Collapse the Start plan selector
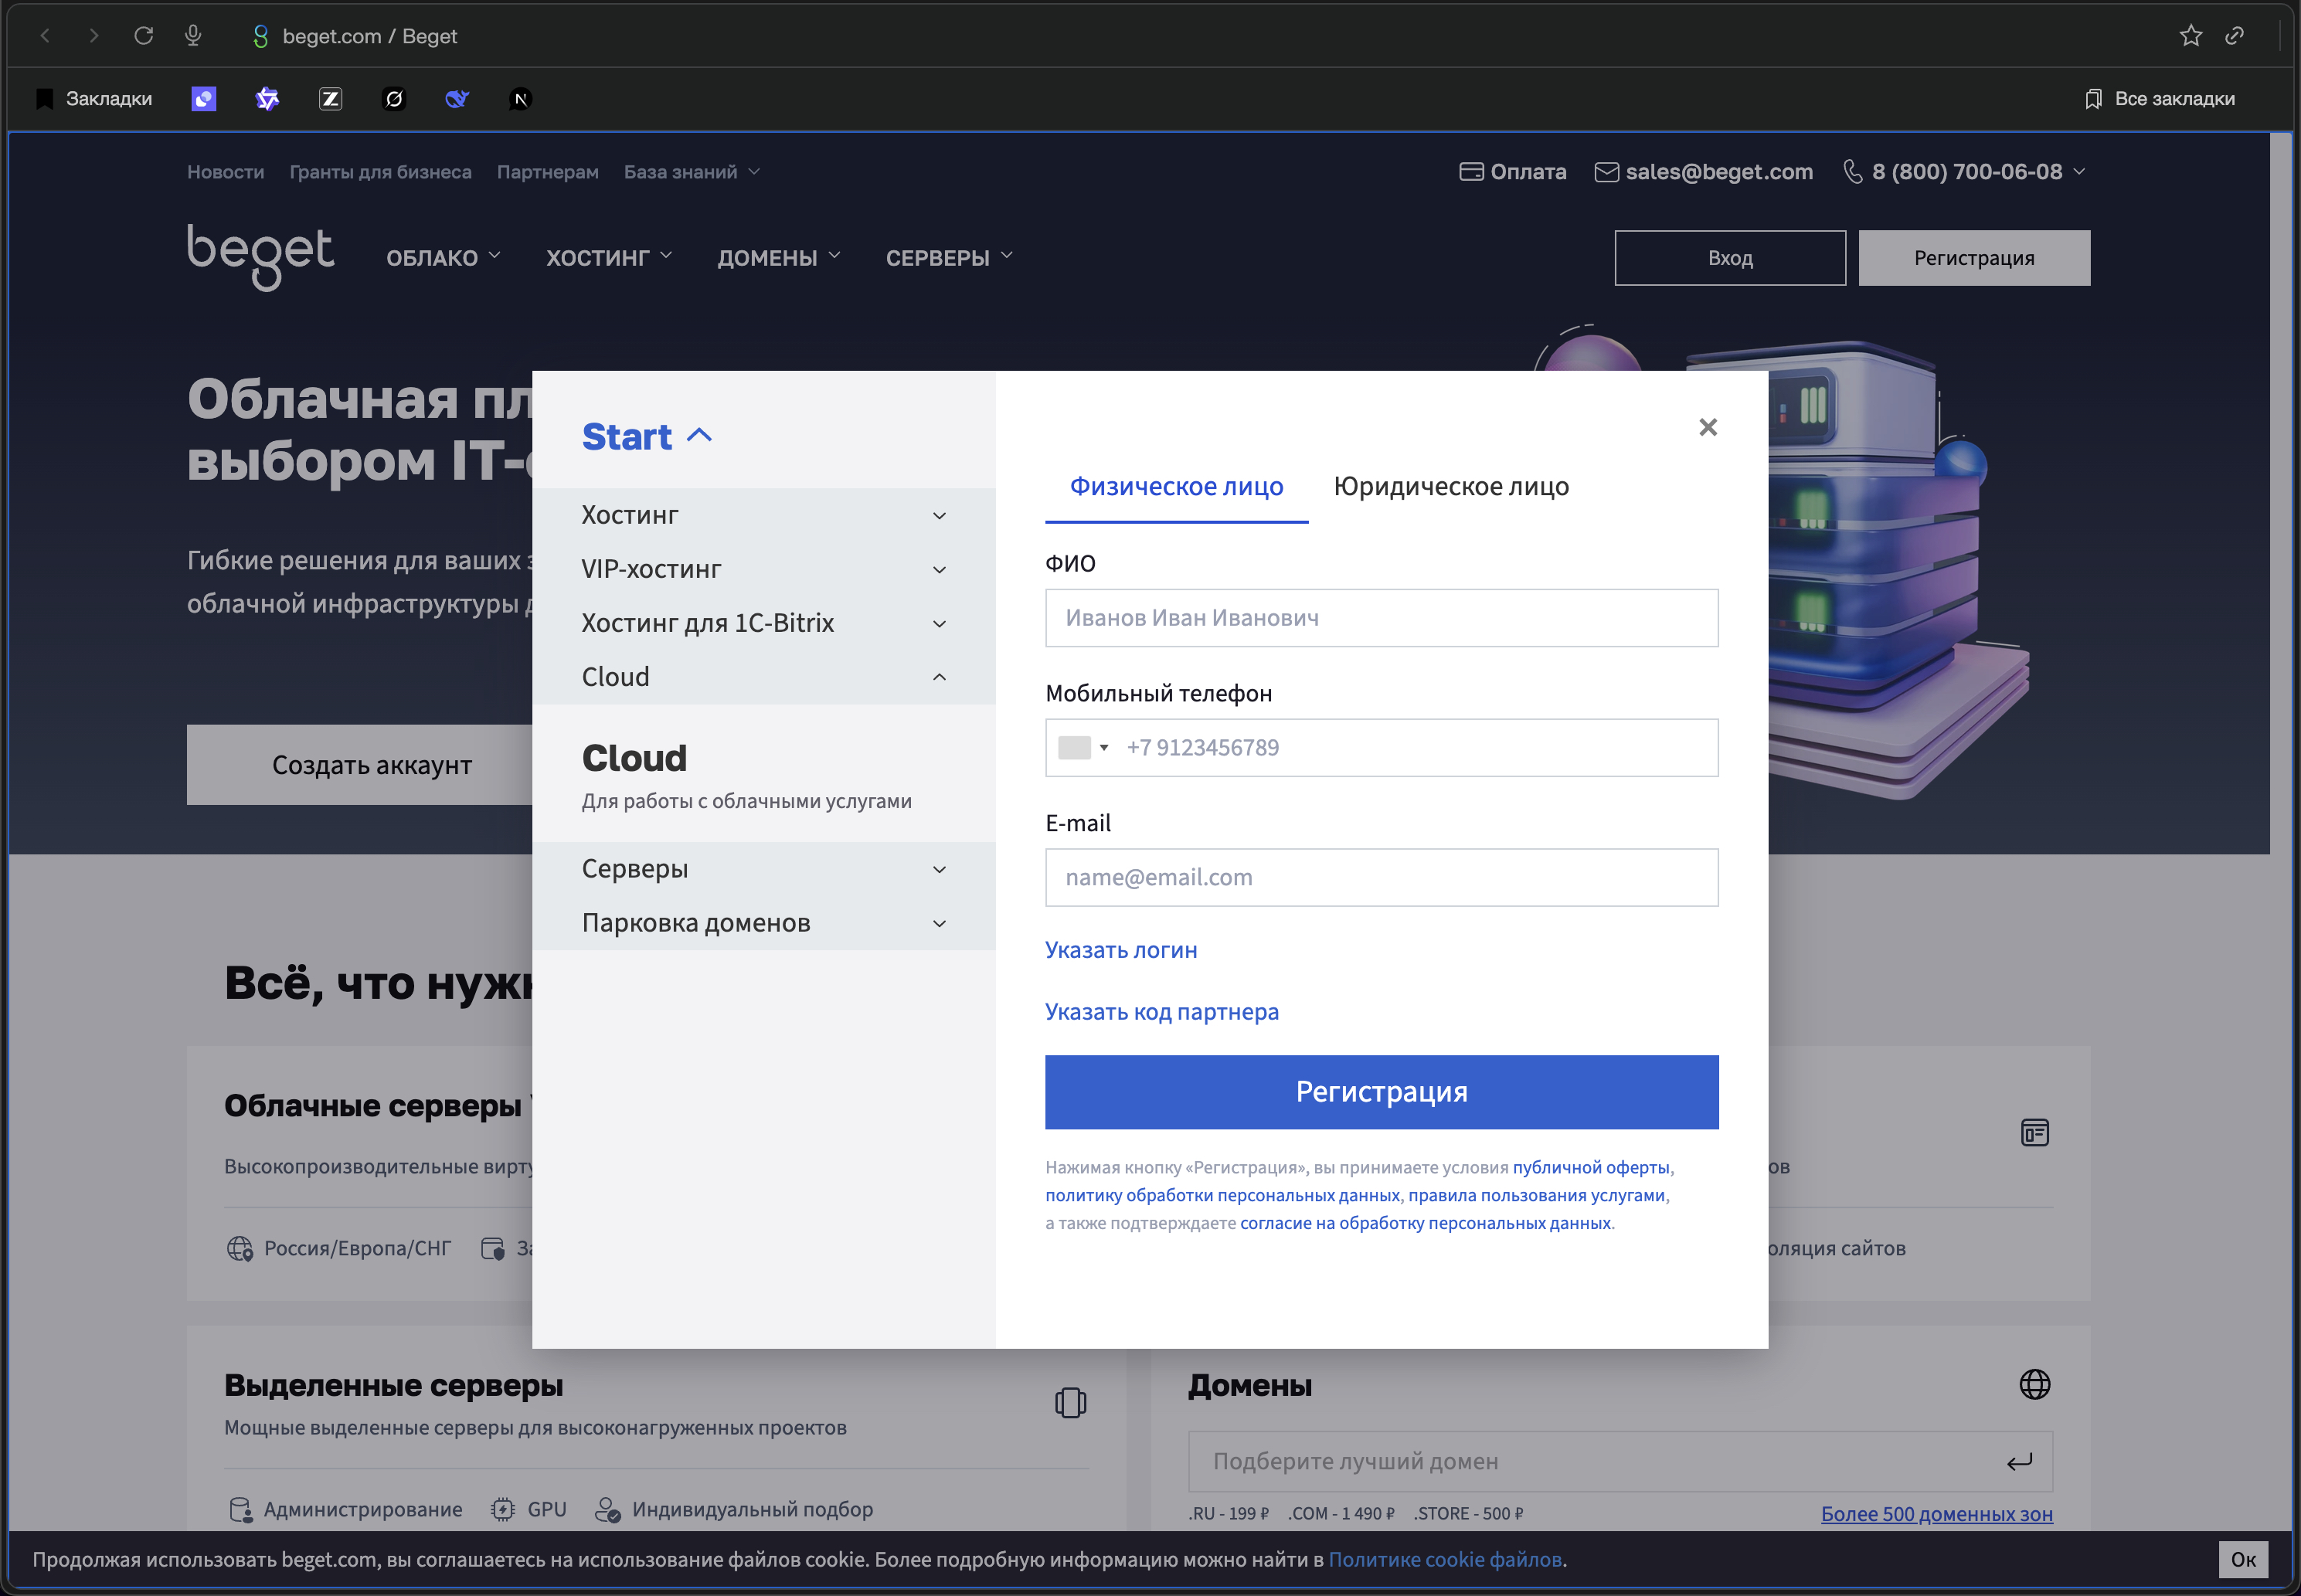This screenshot has height=1596, width=2301. coord(647,436)
